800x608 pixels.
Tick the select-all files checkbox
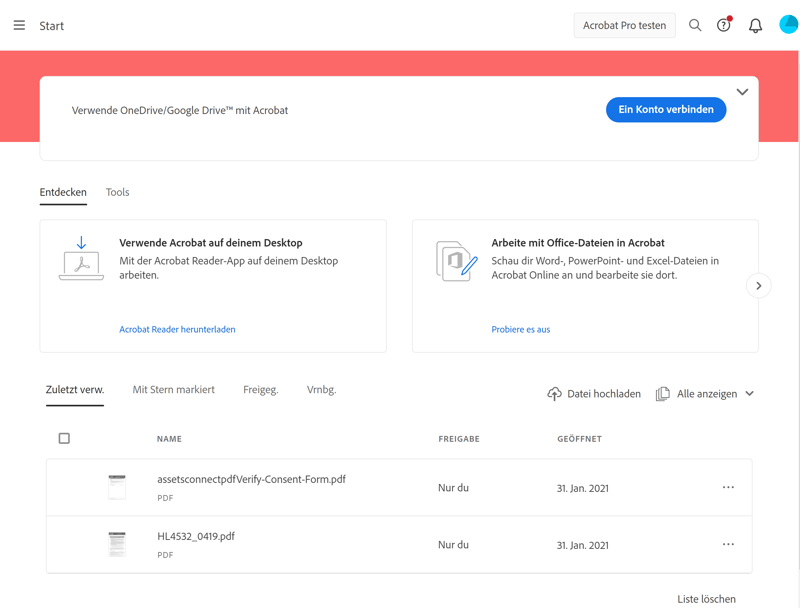64,439
